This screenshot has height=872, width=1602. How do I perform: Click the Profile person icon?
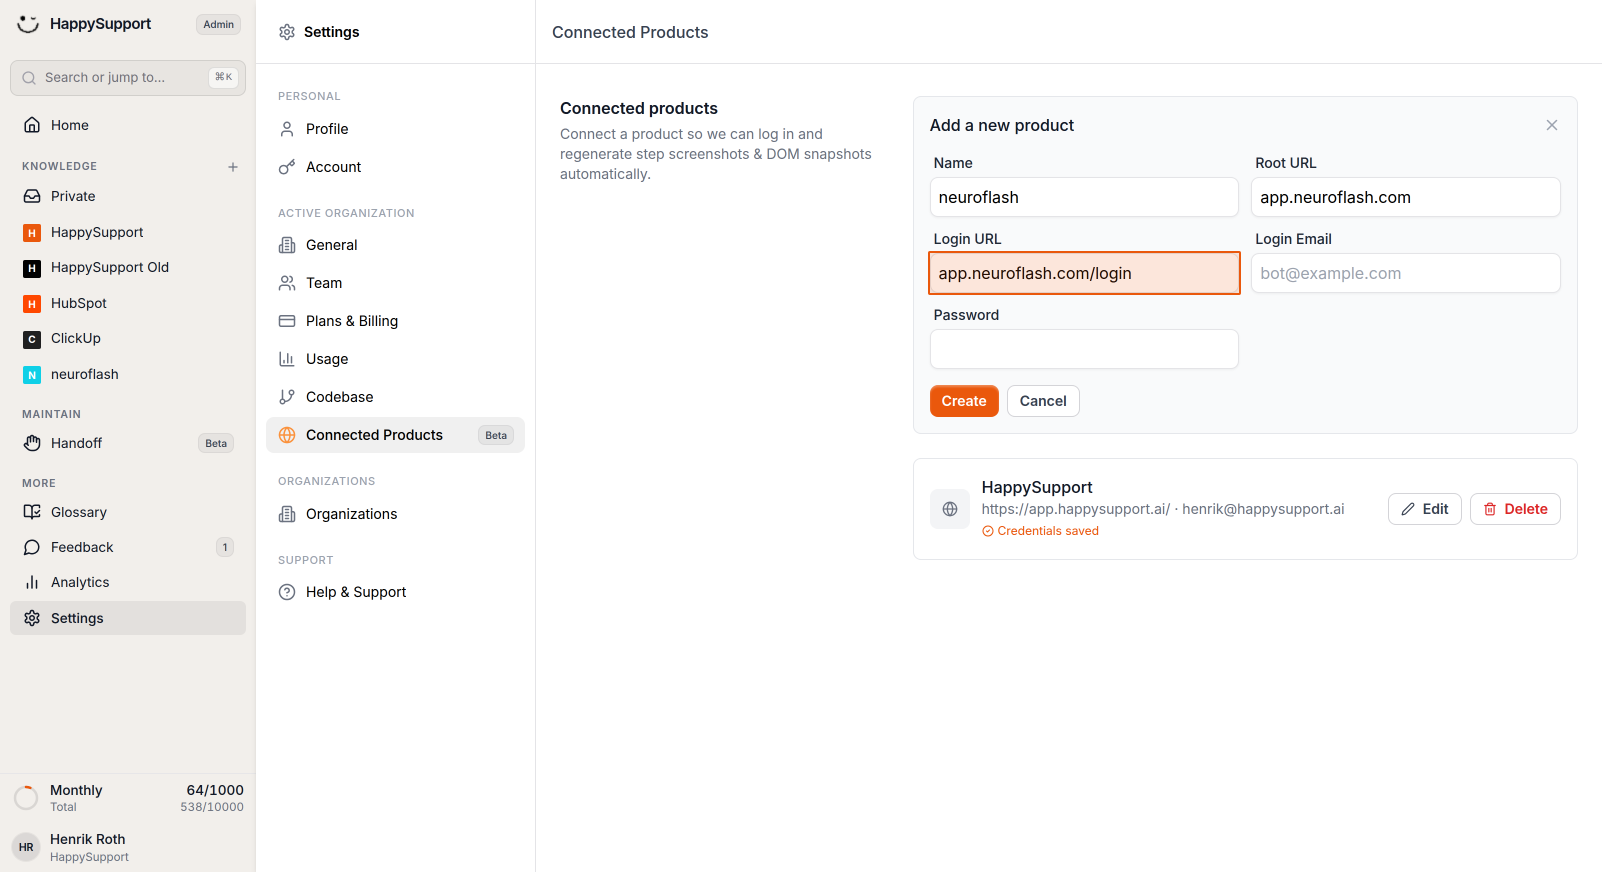(x=287, y=129)
